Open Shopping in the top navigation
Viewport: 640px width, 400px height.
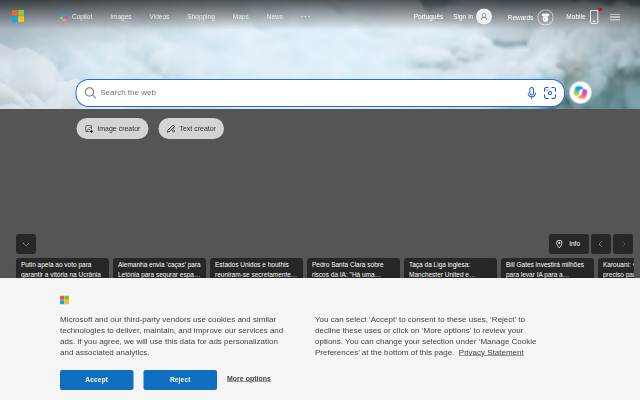(x=201, y=17)
